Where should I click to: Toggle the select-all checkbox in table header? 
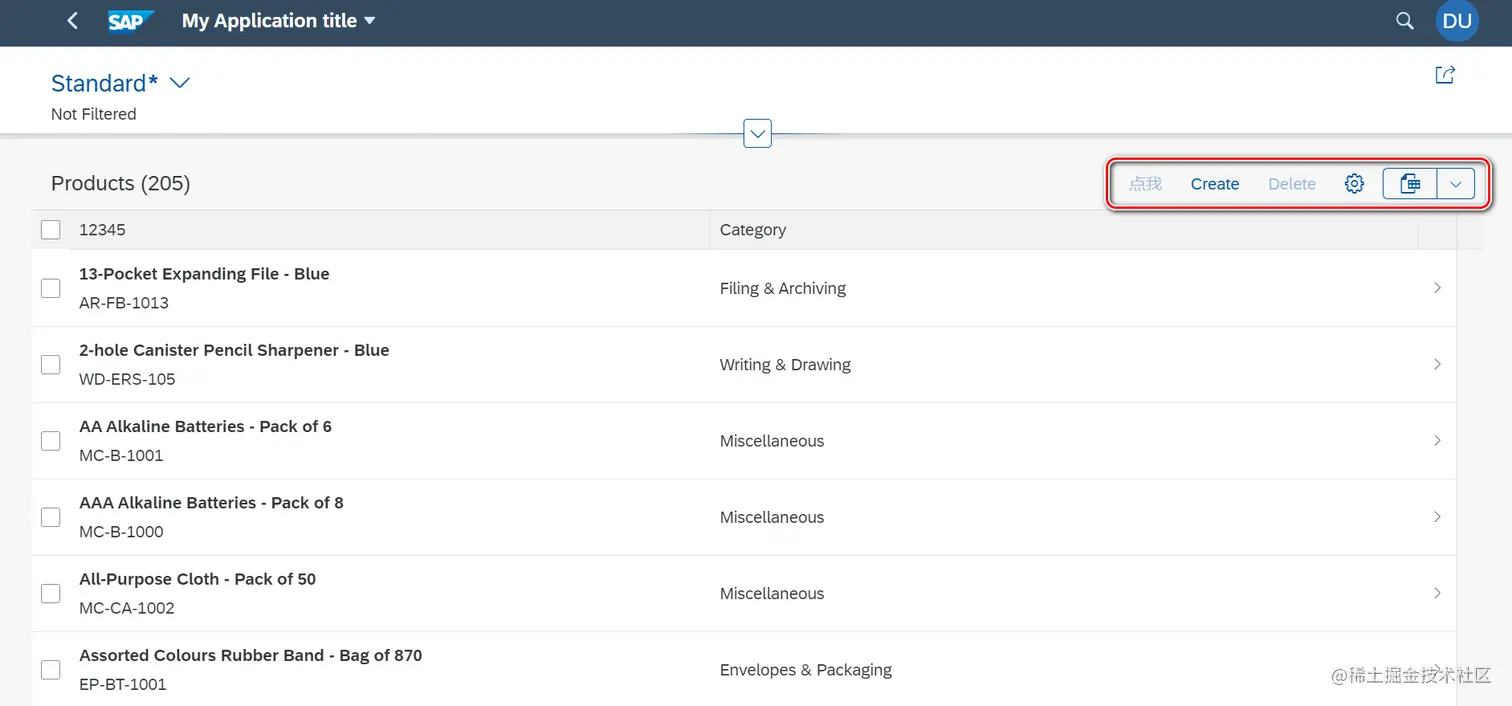click(x=51, y=230)
